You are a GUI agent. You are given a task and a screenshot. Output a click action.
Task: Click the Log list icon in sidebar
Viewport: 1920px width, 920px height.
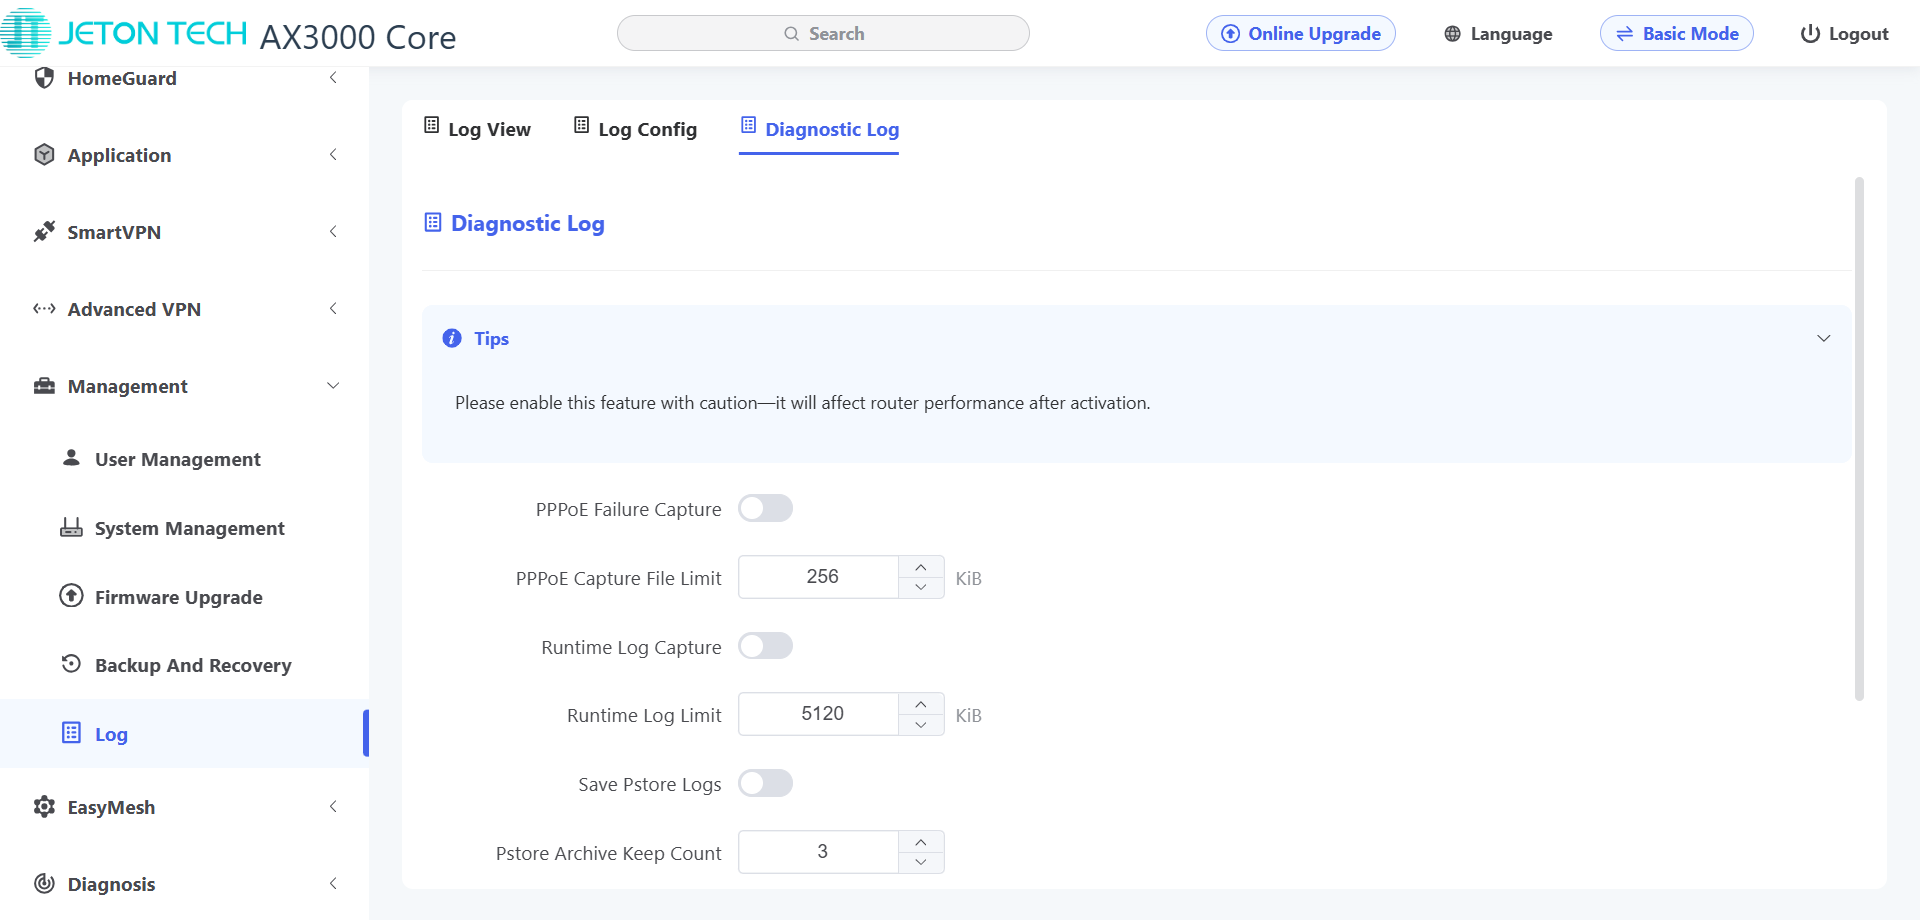click(71, 733)
